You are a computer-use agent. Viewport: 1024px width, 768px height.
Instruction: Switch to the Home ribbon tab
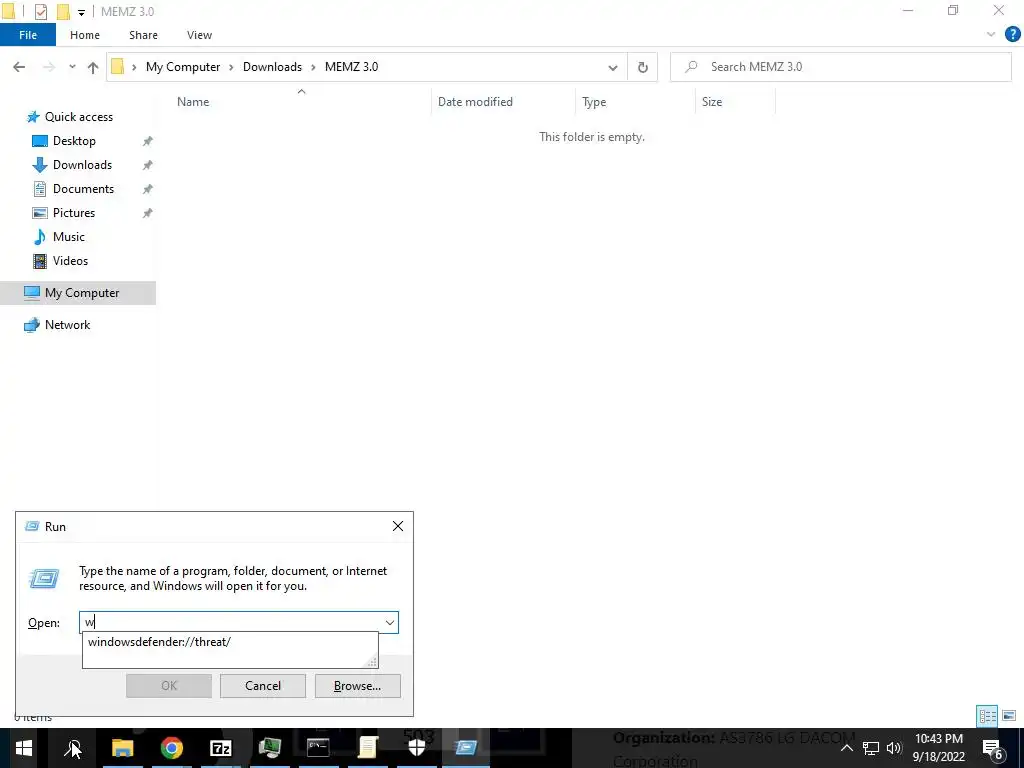85,35
